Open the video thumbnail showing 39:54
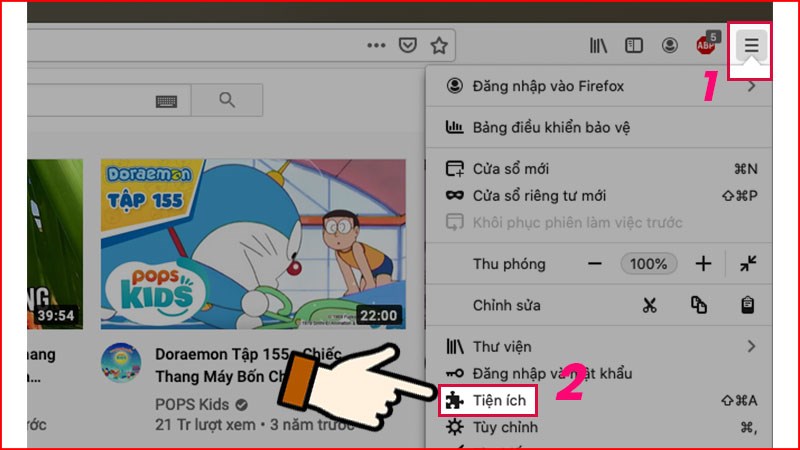 click(x=55, y=244)
